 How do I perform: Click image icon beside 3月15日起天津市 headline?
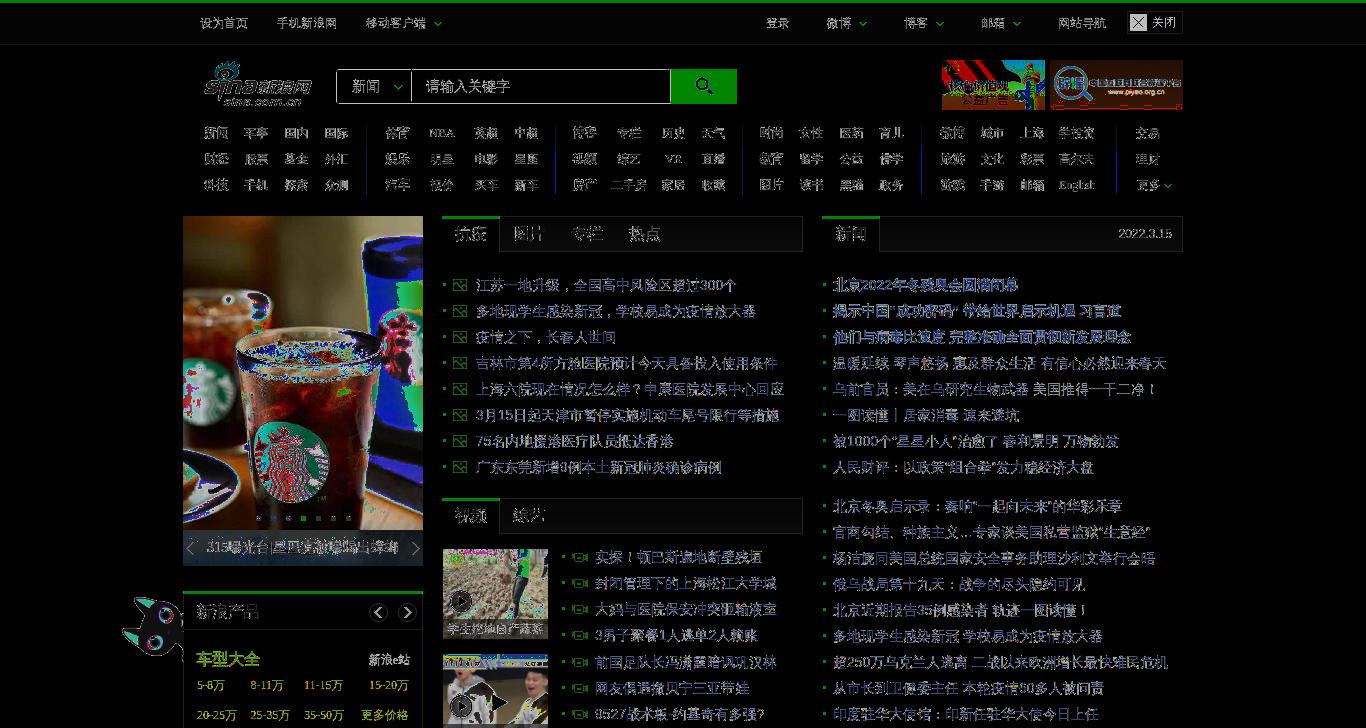[x=460, y=415]
